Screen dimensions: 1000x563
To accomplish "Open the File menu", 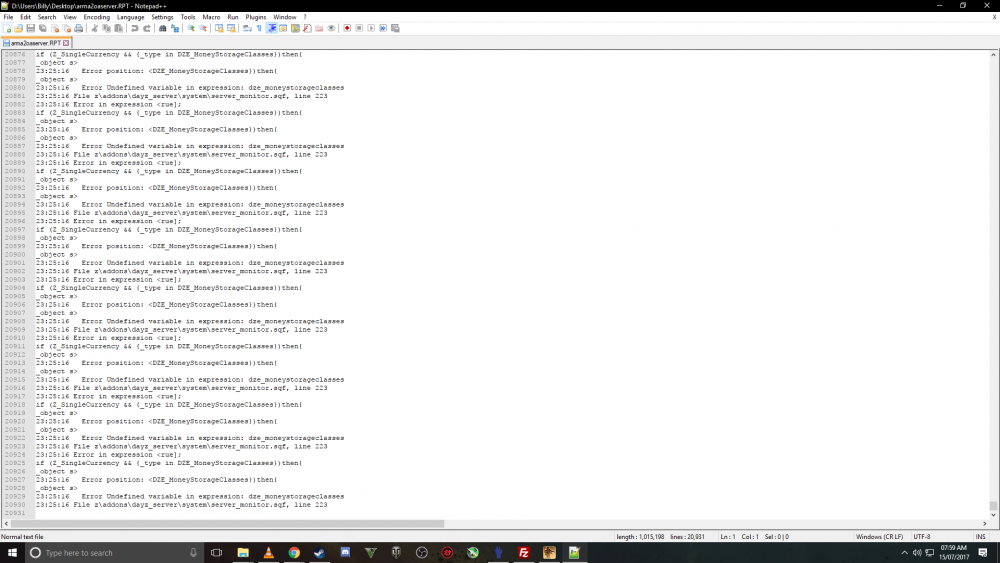I will (8, 17).
